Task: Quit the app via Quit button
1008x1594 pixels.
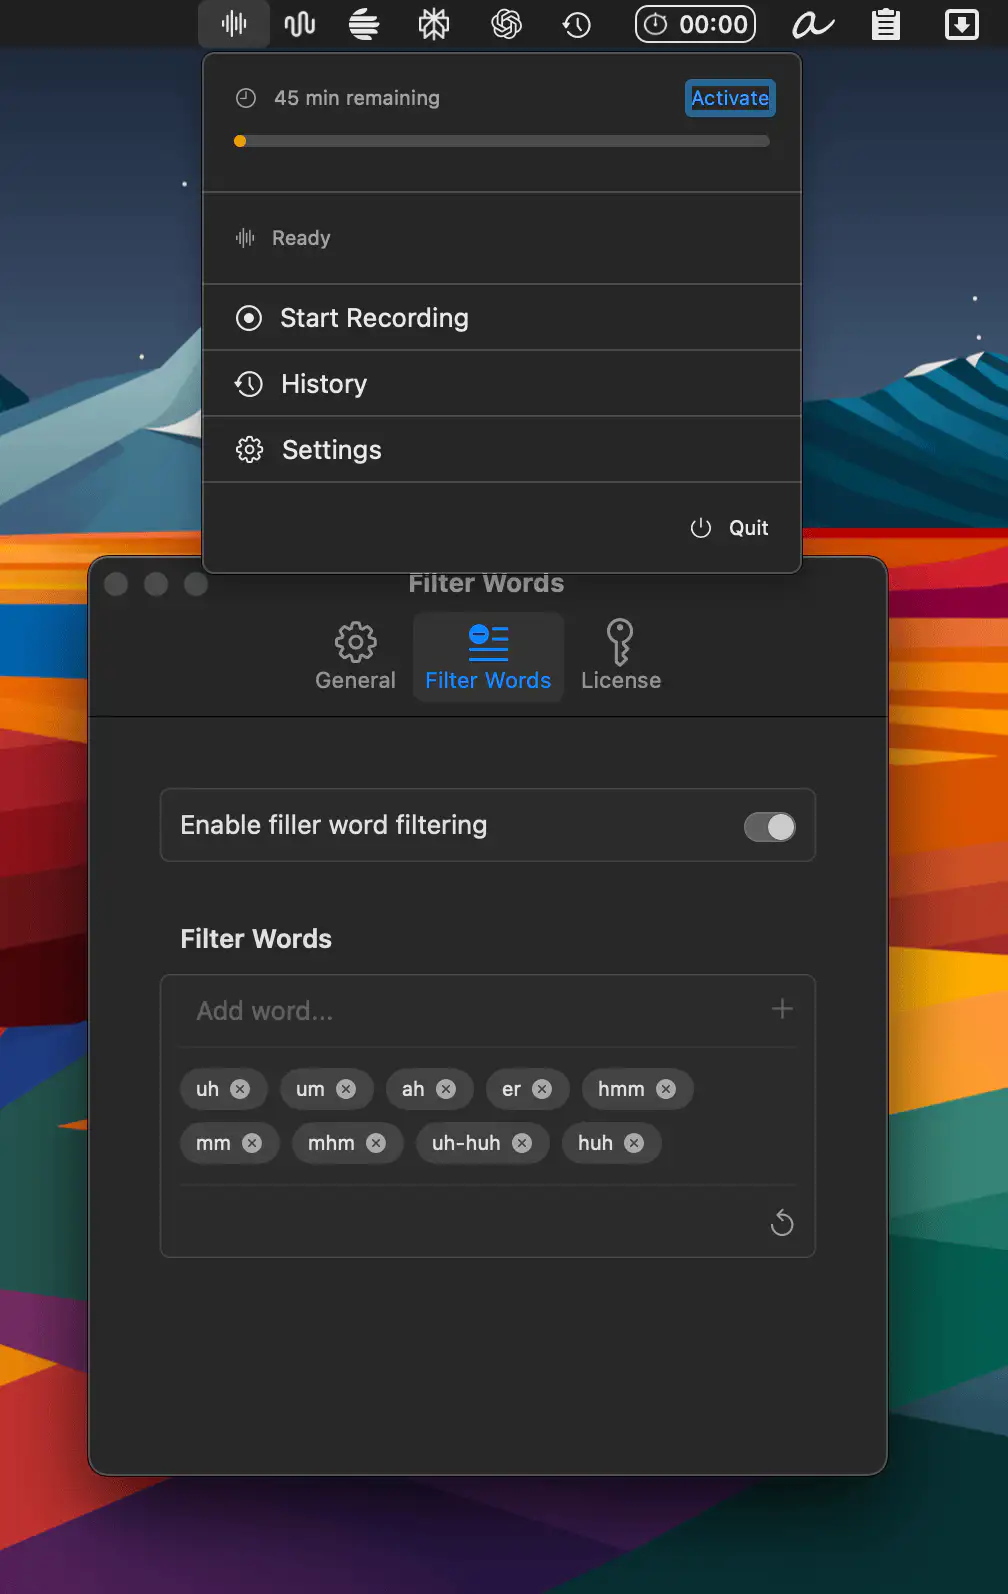Action: (731, 528)
